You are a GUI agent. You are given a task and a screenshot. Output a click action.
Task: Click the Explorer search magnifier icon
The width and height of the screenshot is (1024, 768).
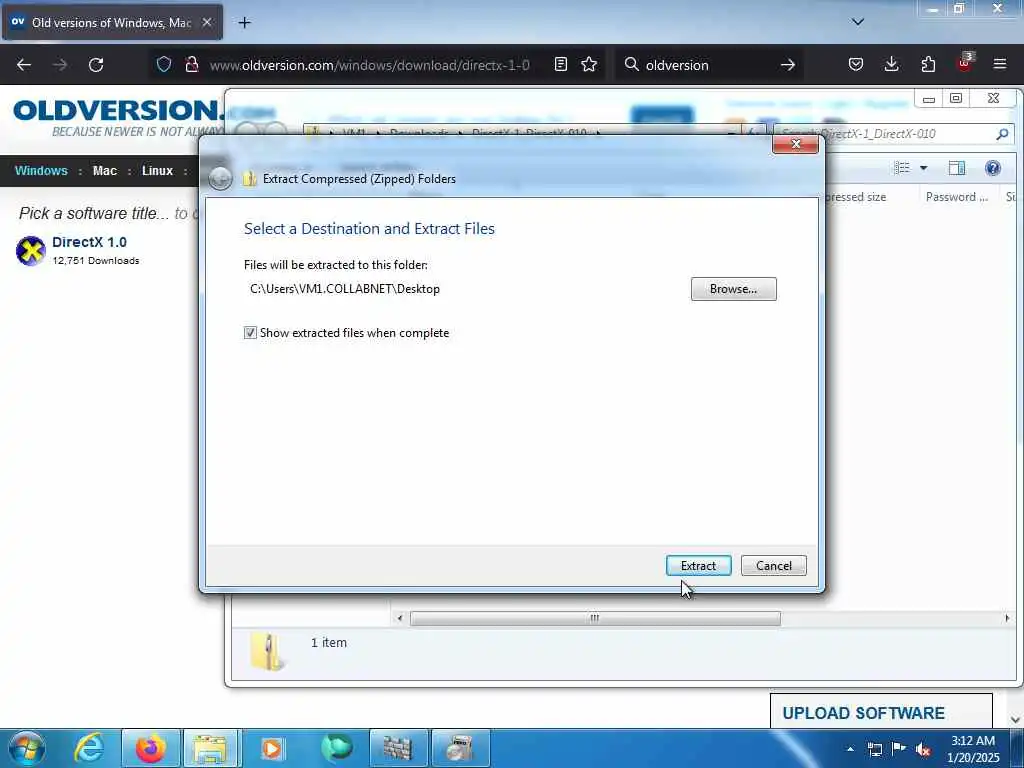tap(1002, 134)
